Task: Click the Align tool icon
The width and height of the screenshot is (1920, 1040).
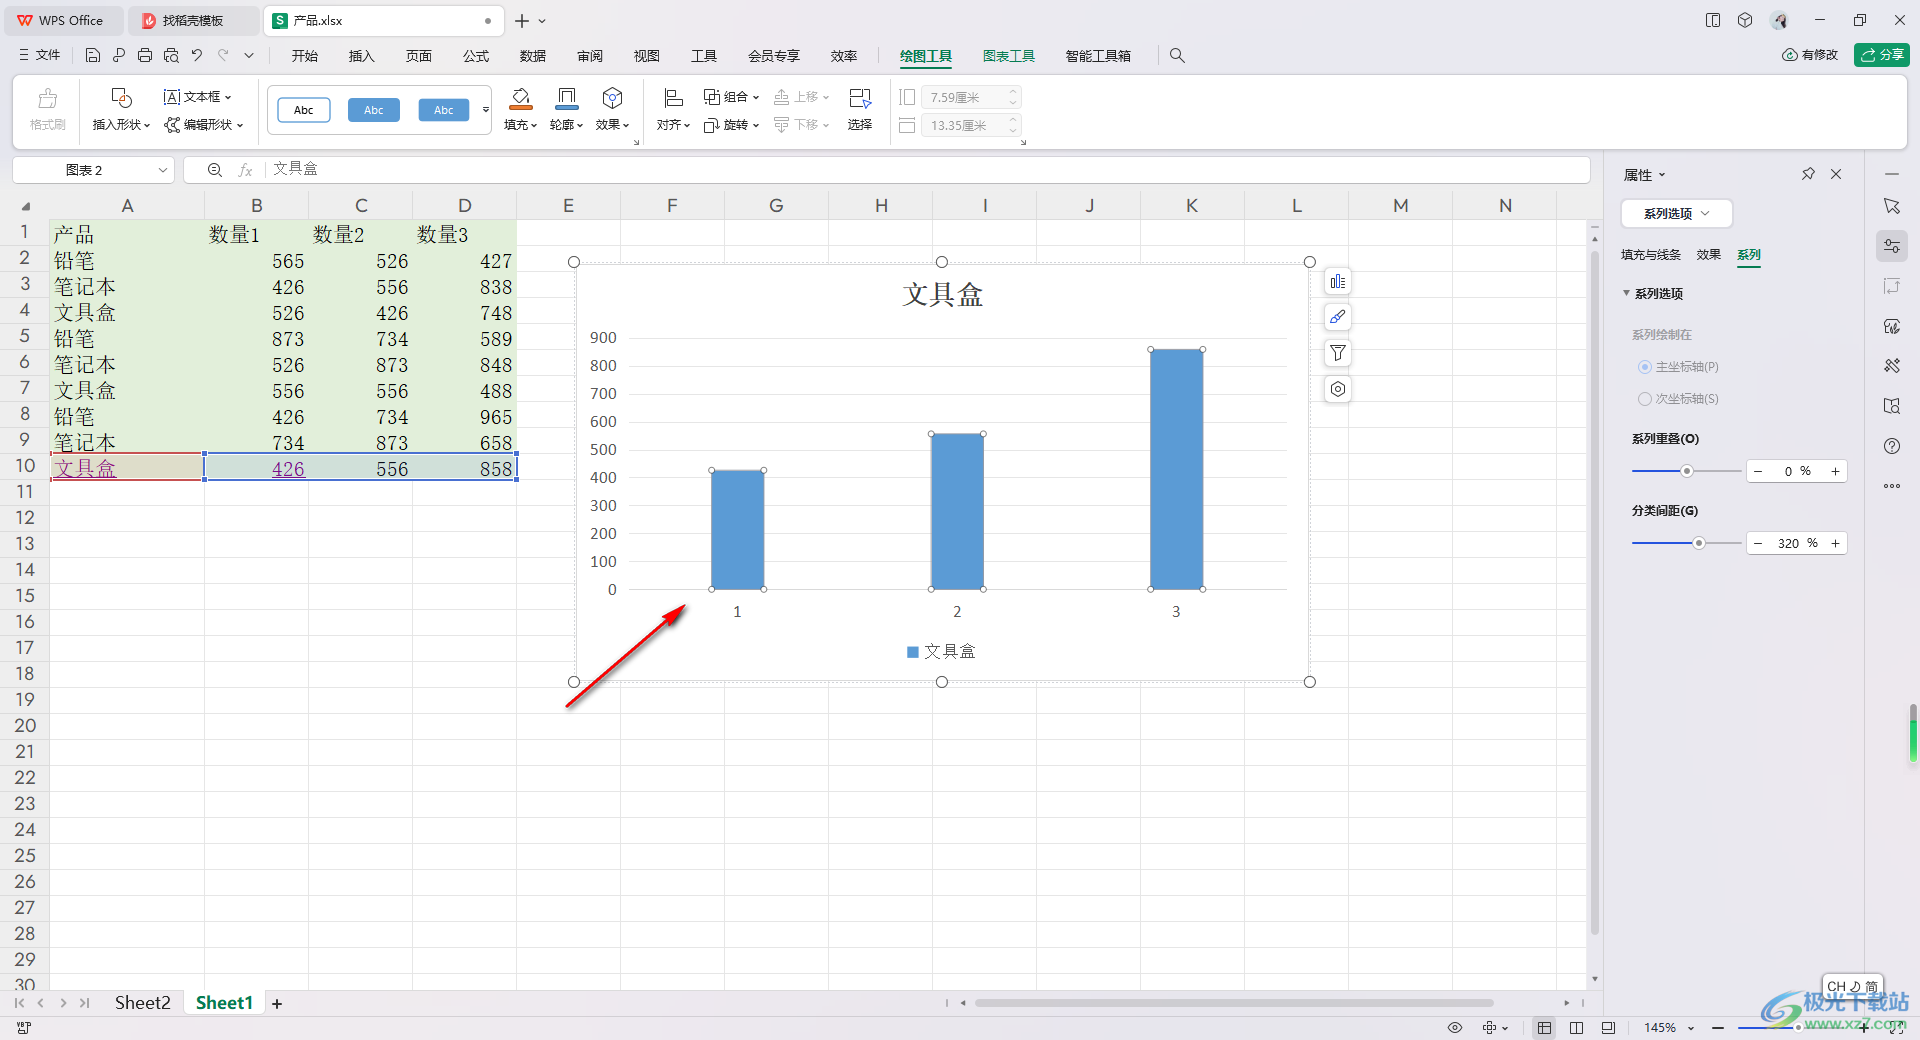Action: pos(673,110)
